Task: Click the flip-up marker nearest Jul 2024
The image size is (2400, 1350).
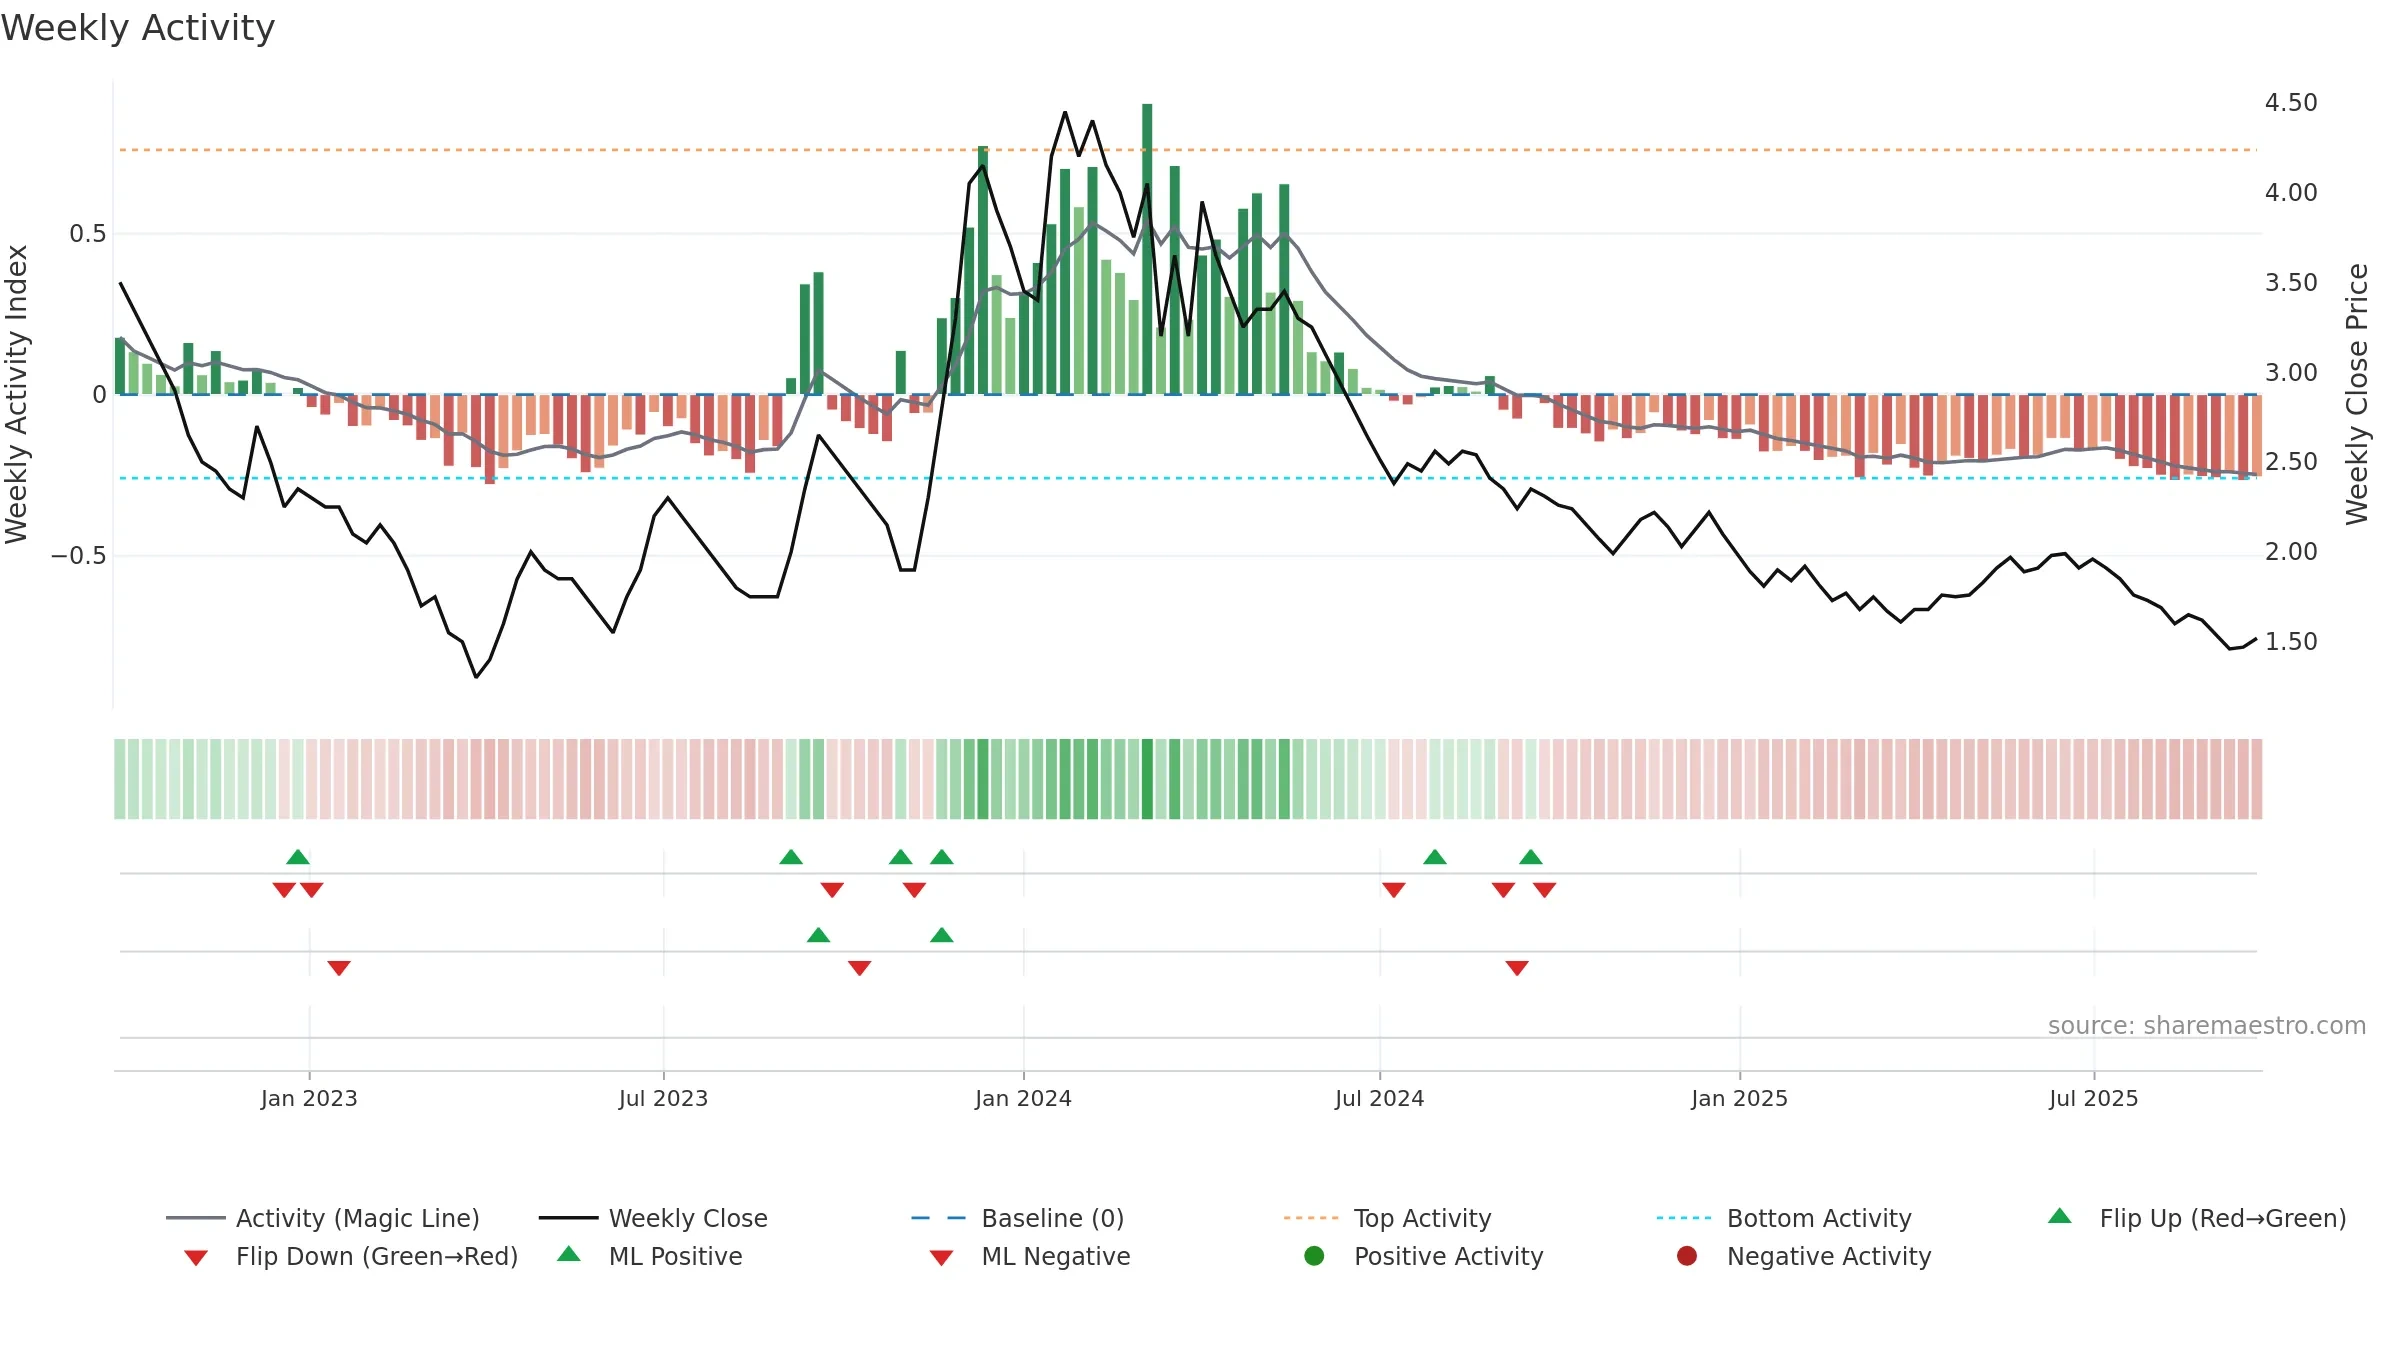Action: pyautogui.click(x=1435, y=857)
